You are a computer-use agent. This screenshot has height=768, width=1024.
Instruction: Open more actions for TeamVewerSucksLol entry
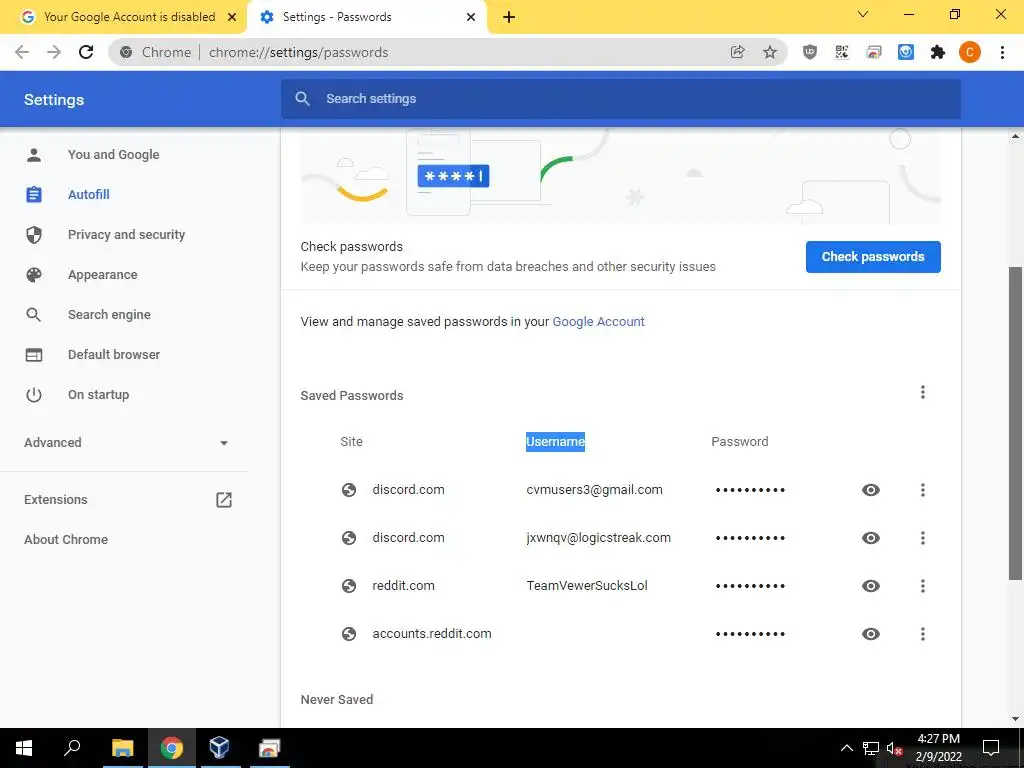[923, 586]
